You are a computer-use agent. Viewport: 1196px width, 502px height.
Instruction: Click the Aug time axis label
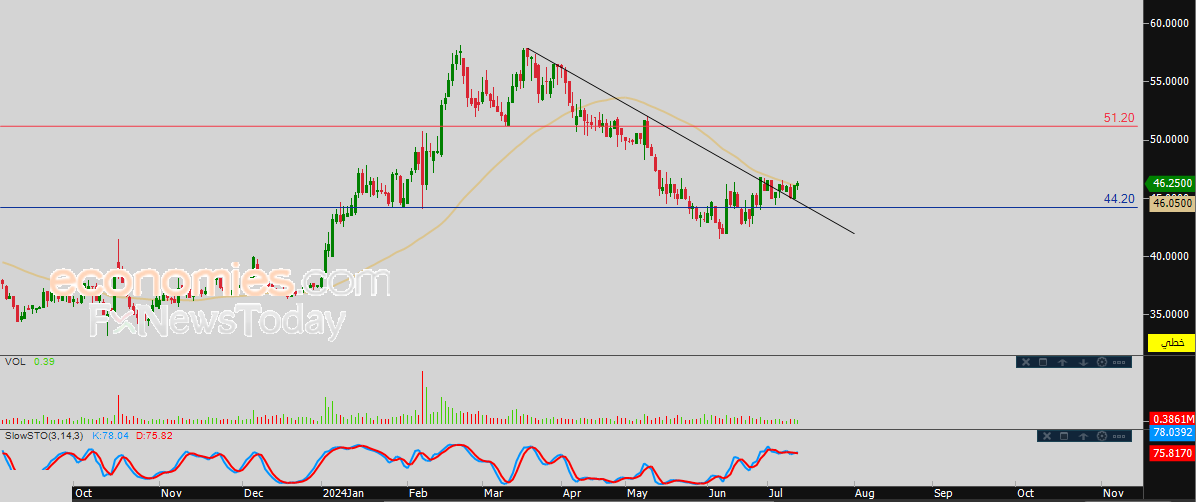tap(864, 494)
